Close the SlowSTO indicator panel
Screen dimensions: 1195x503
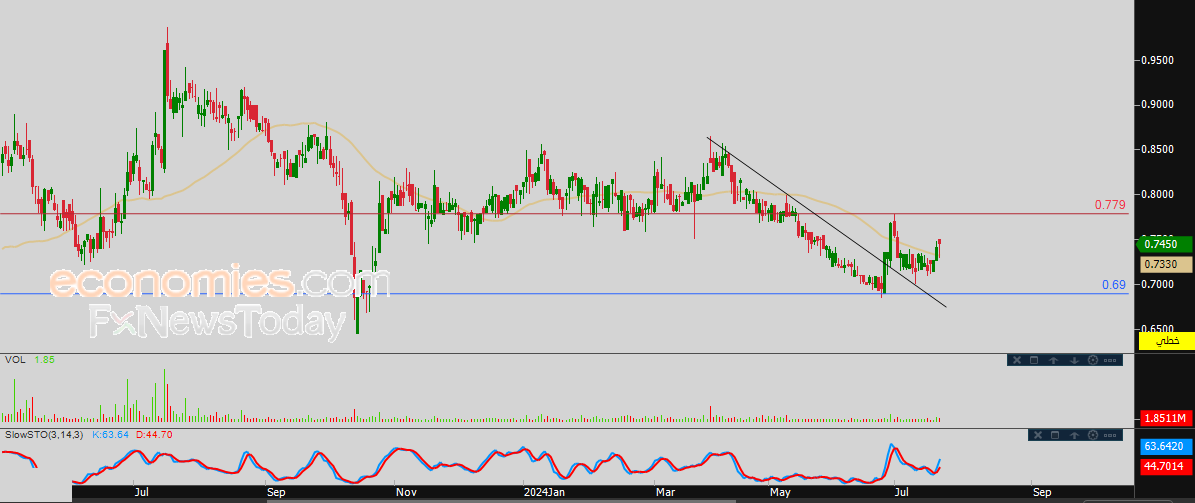pyautogui.click(x=1038, y=435)
